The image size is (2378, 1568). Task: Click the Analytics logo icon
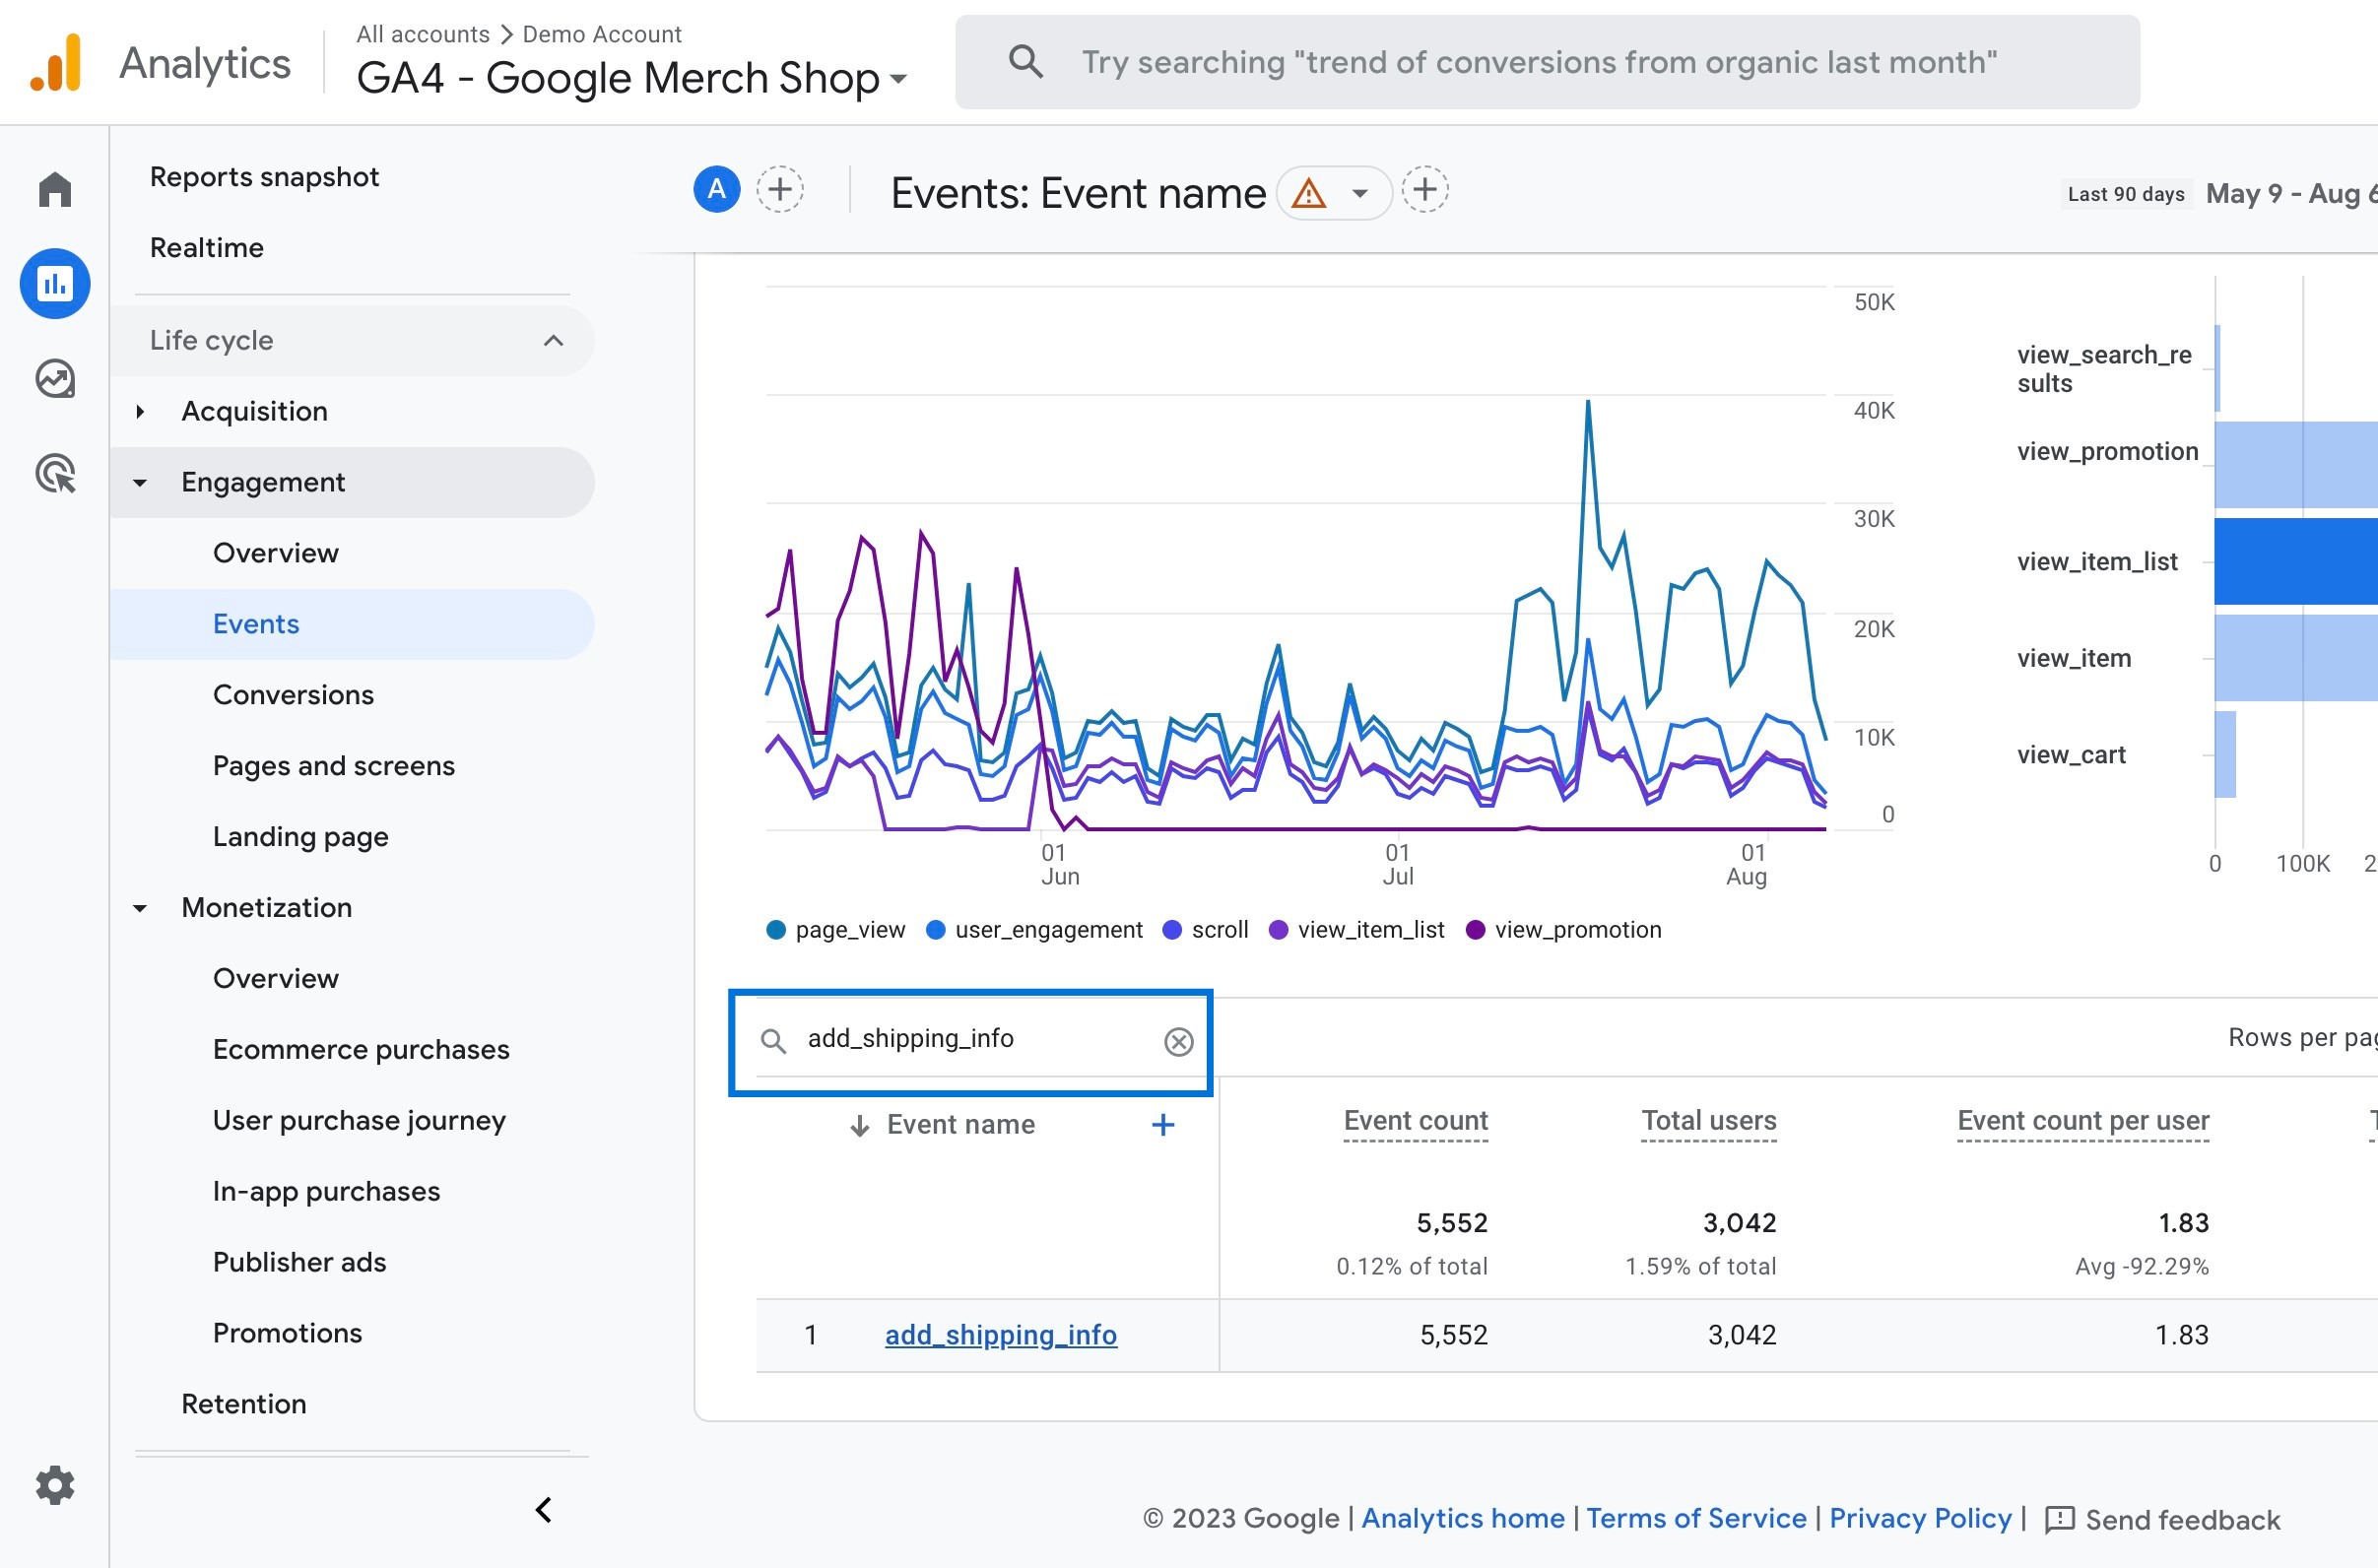click(x=56, y=62)
